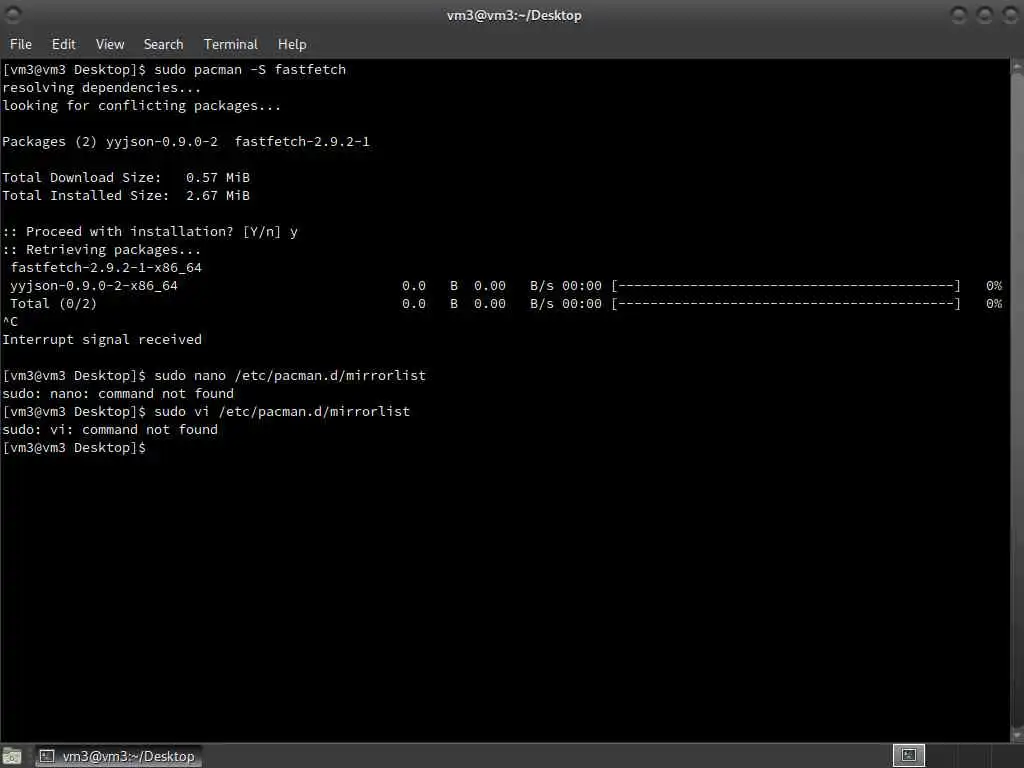This screenshot has height=768, width=1024.
Task: Click the Total download progress bar
Action: 786,304
